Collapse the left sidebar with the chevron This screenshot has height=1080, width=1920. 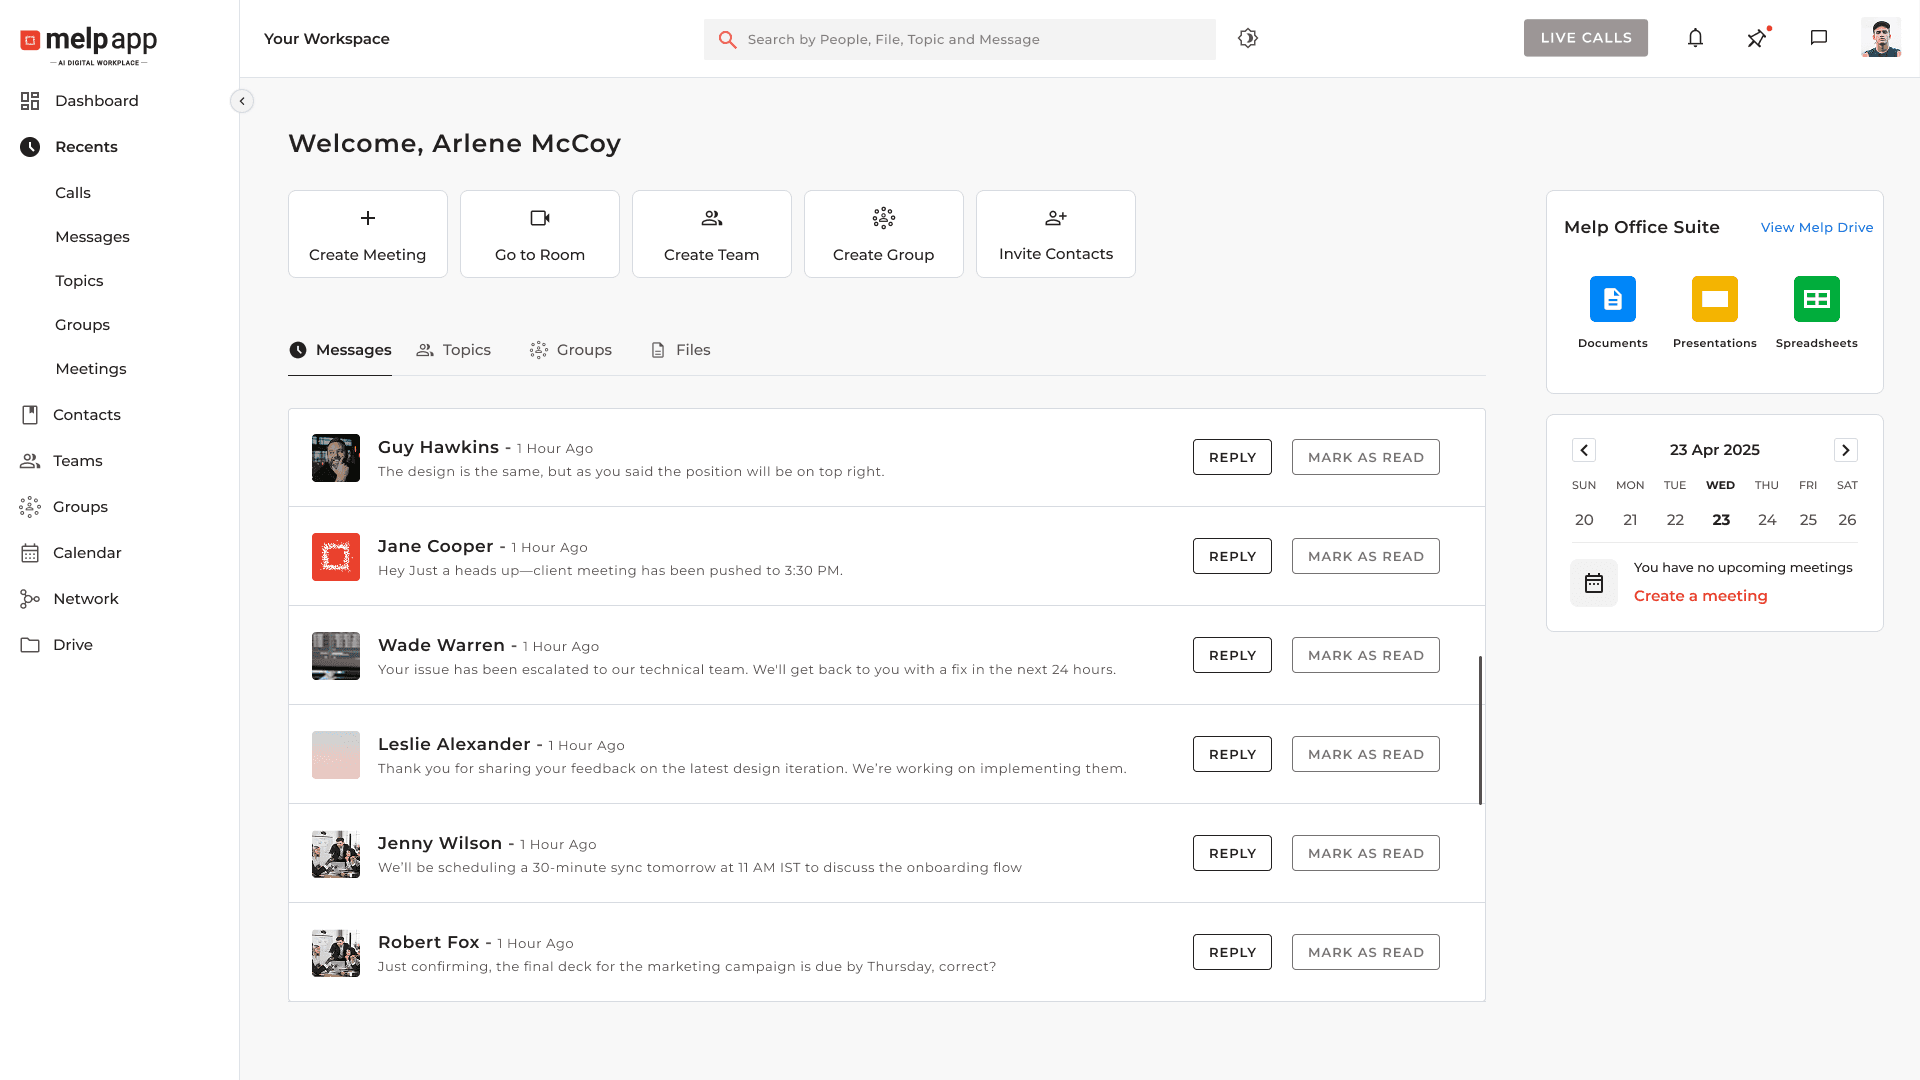241,101
